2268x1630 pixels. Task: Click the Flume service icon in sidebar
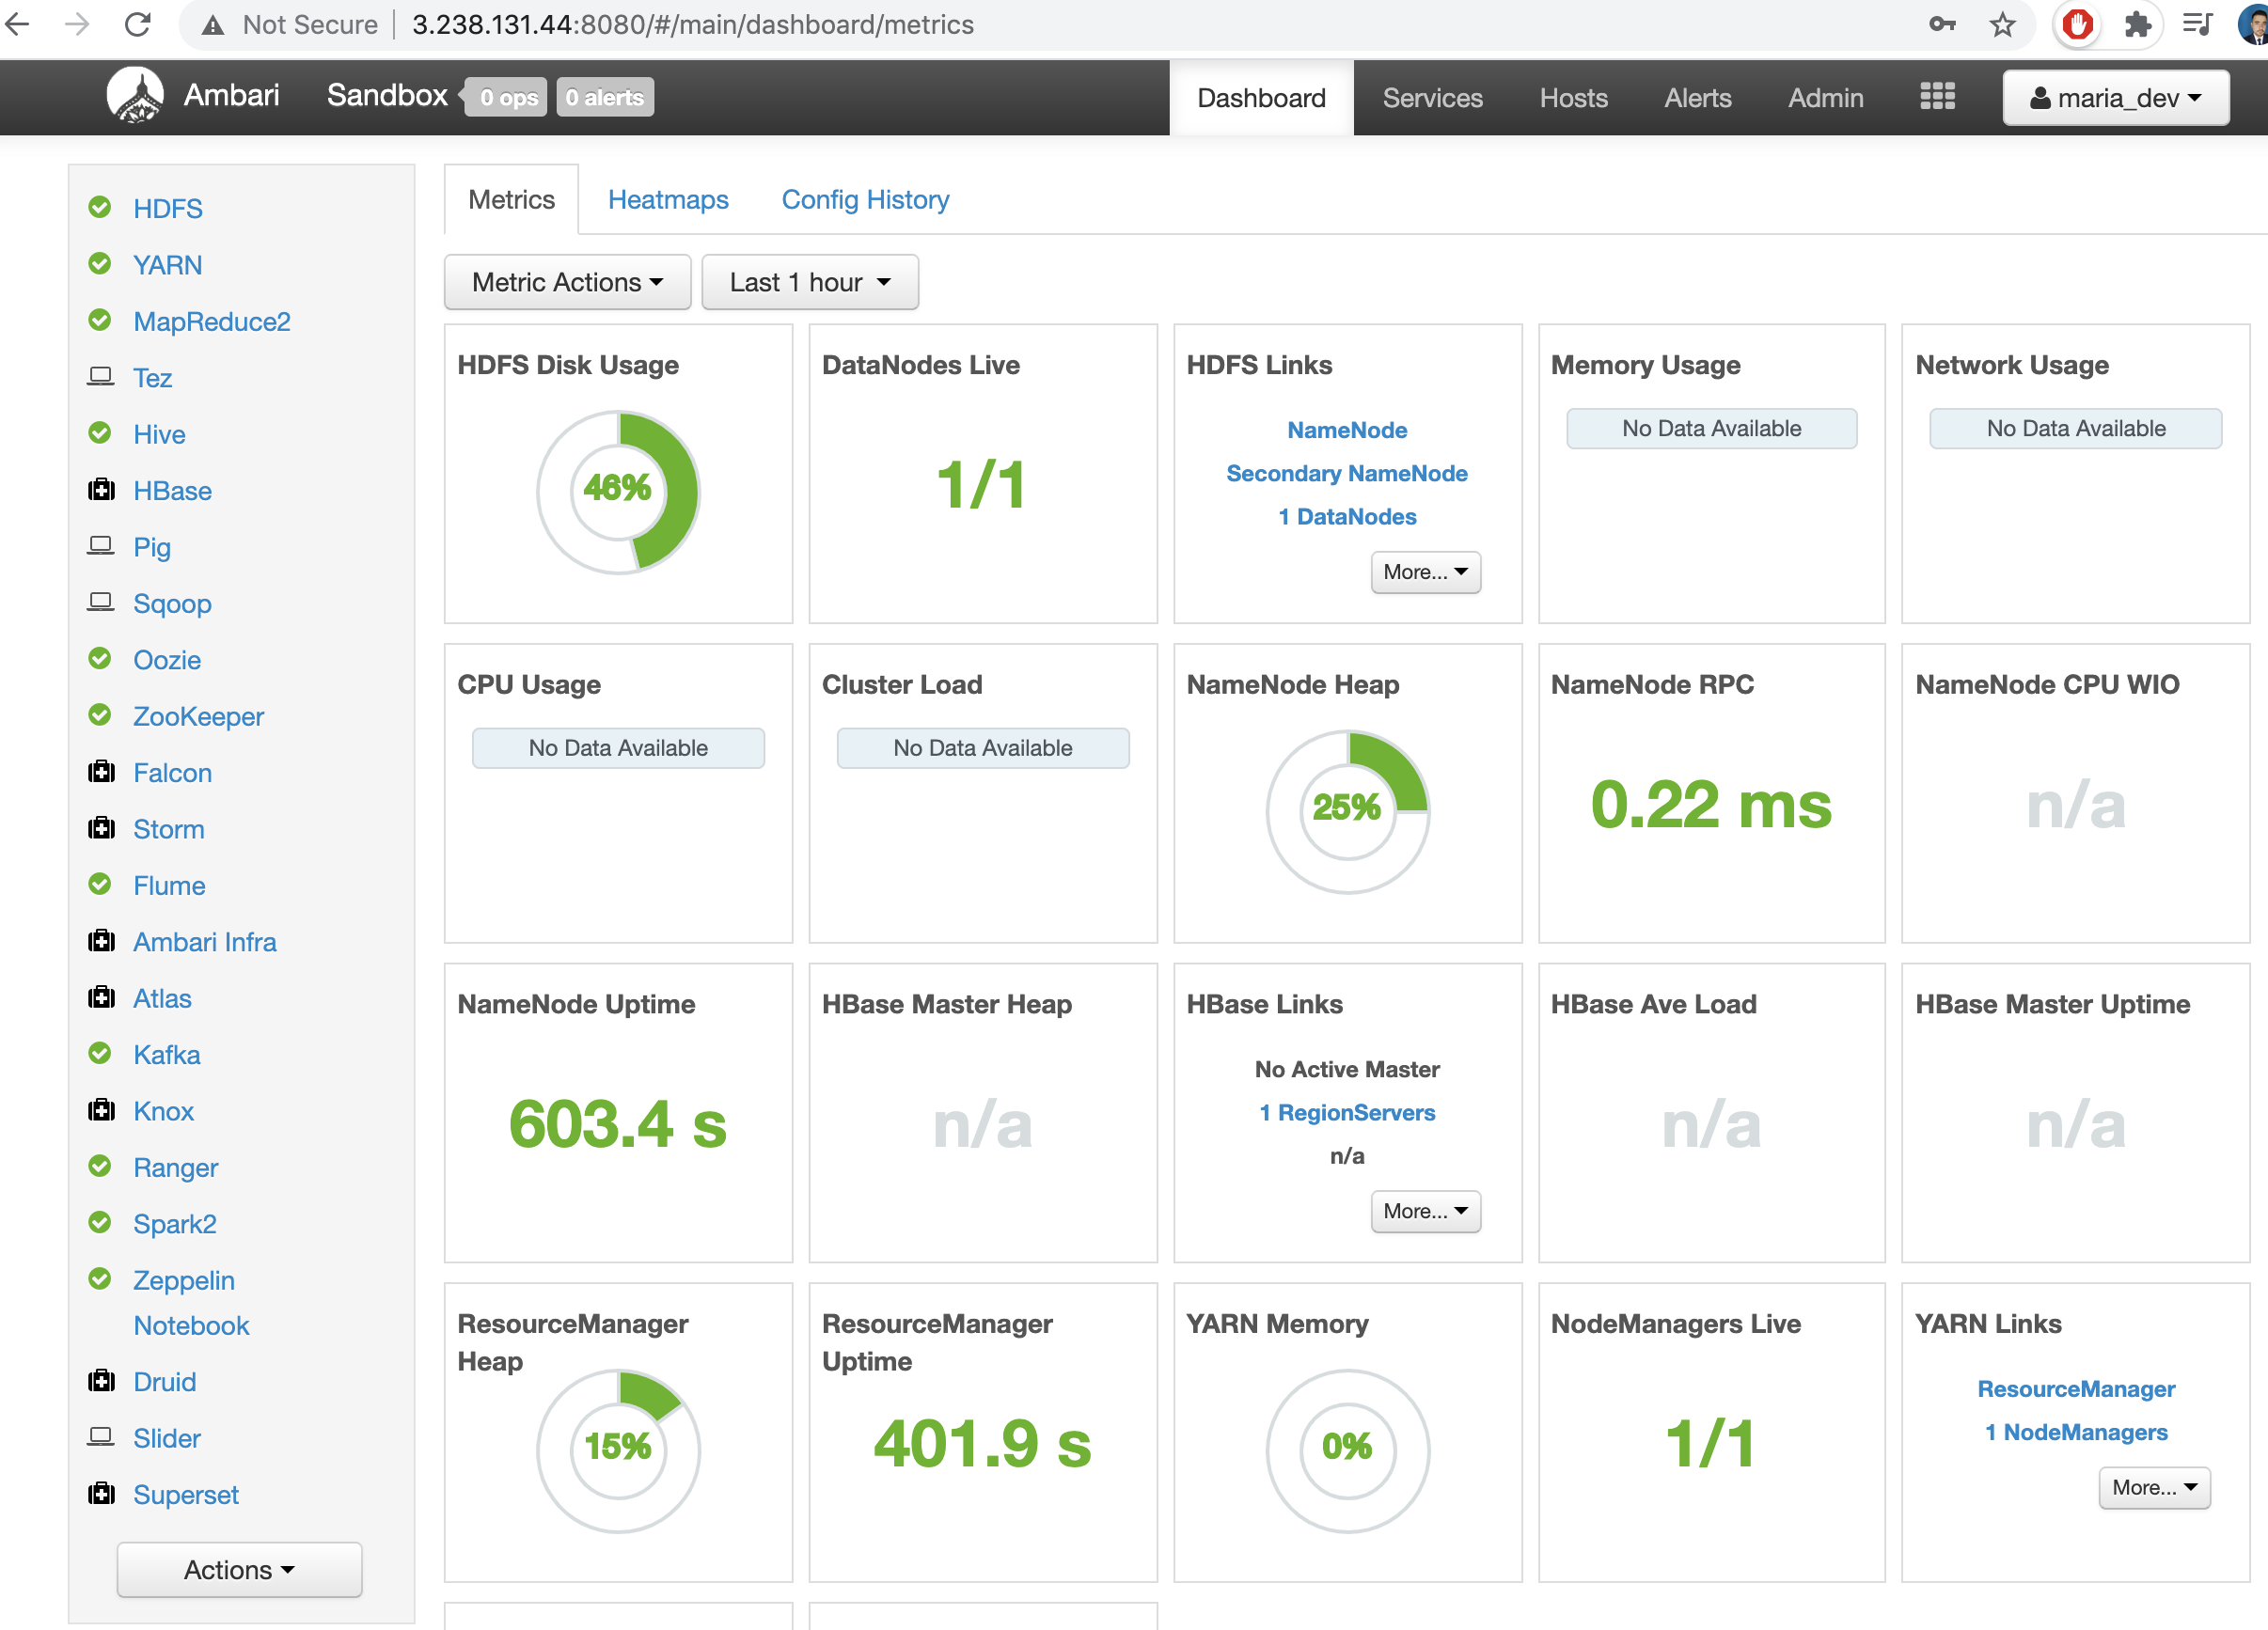point(102,886)
